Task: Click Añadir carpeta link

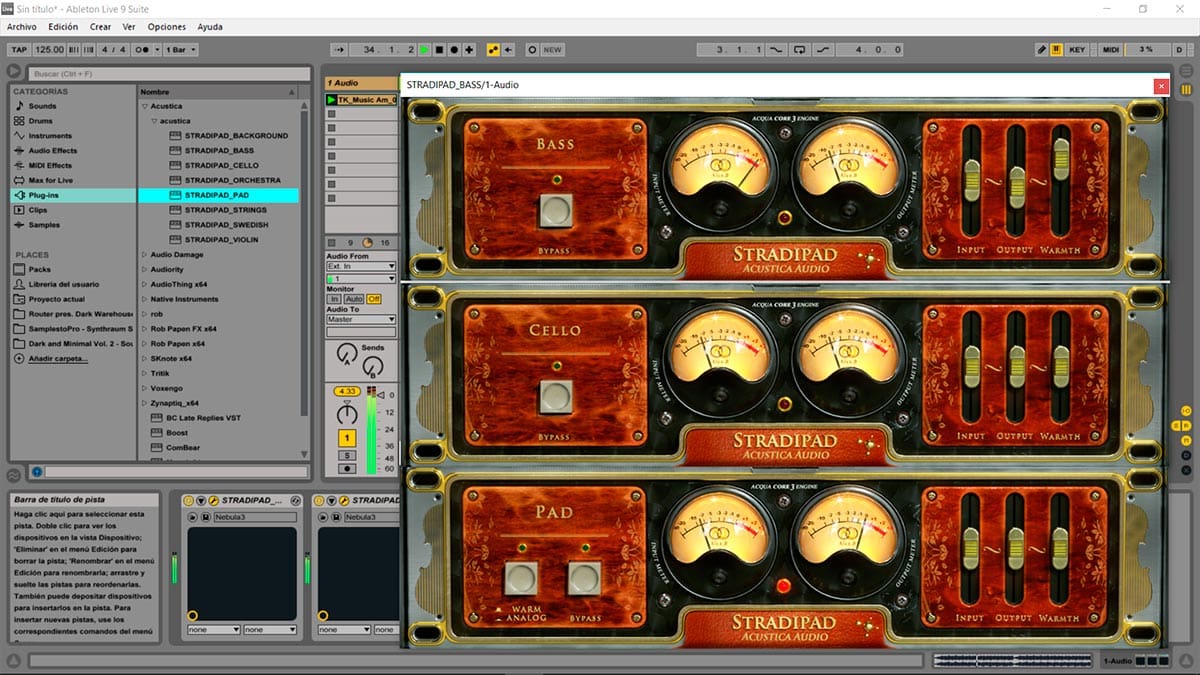Action: 59,359
